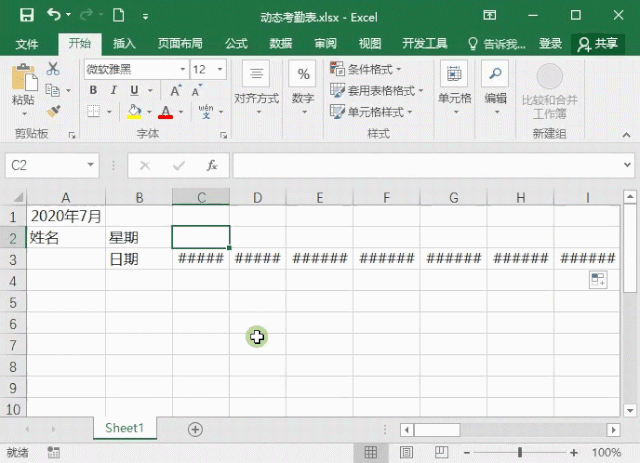The height and width of the screenshot is (463, 640).
Task: Switch to the 数据 (Data) tab
Action: pos(280,43)
